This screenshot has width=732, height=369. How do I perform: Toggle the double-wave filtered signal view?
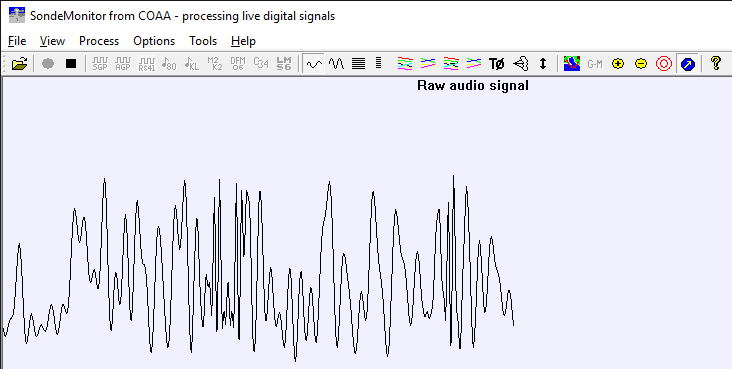click(x=336, y=64)
